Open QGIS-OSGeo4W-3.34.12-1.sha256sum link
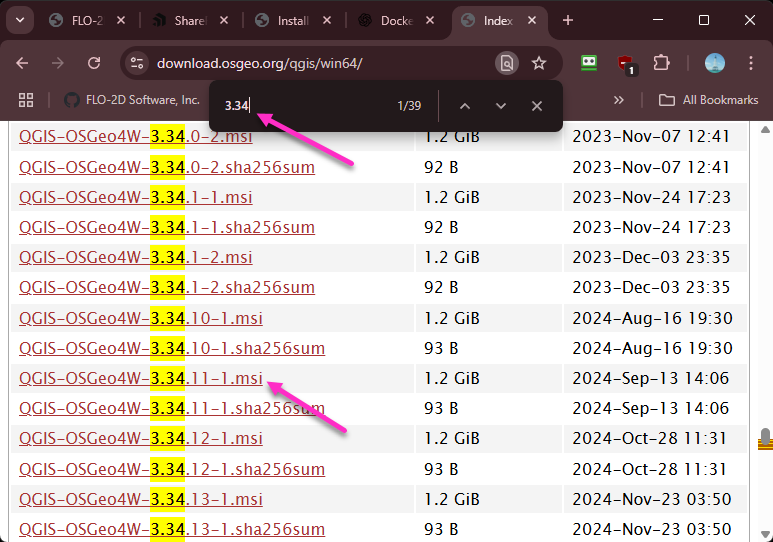 (x=171, y=469)
